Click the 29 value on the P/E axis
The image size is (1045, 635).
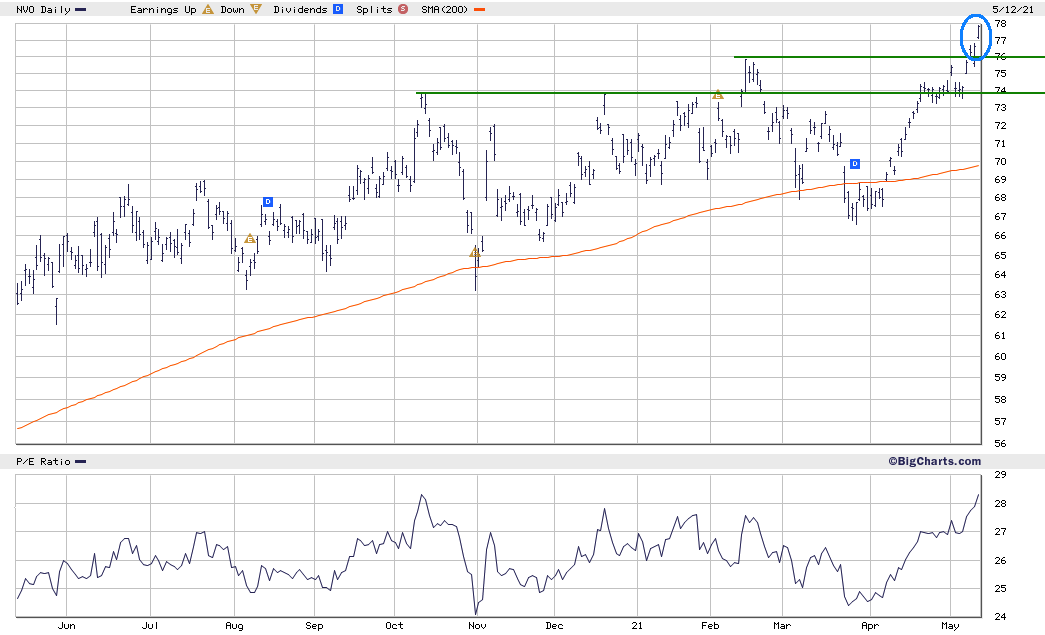pos(1000,475)
